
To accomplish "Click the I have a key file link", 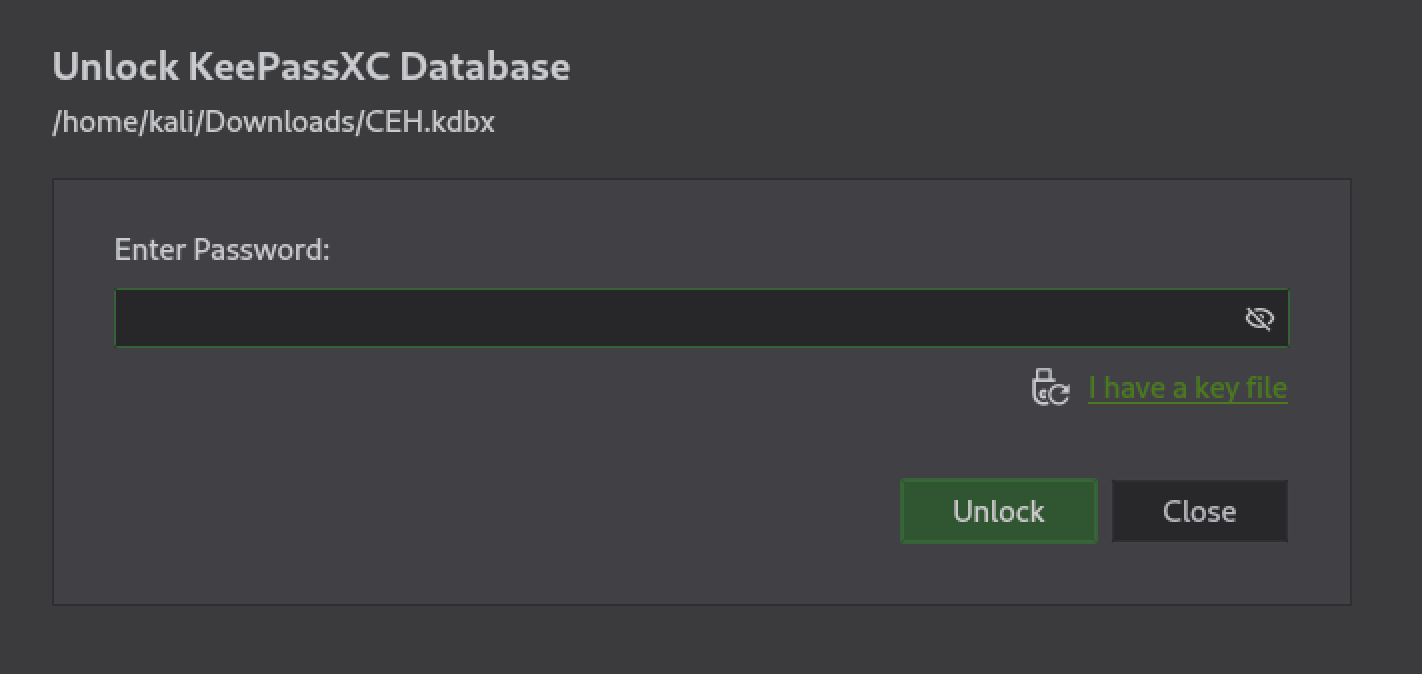I will (1187, 387).
